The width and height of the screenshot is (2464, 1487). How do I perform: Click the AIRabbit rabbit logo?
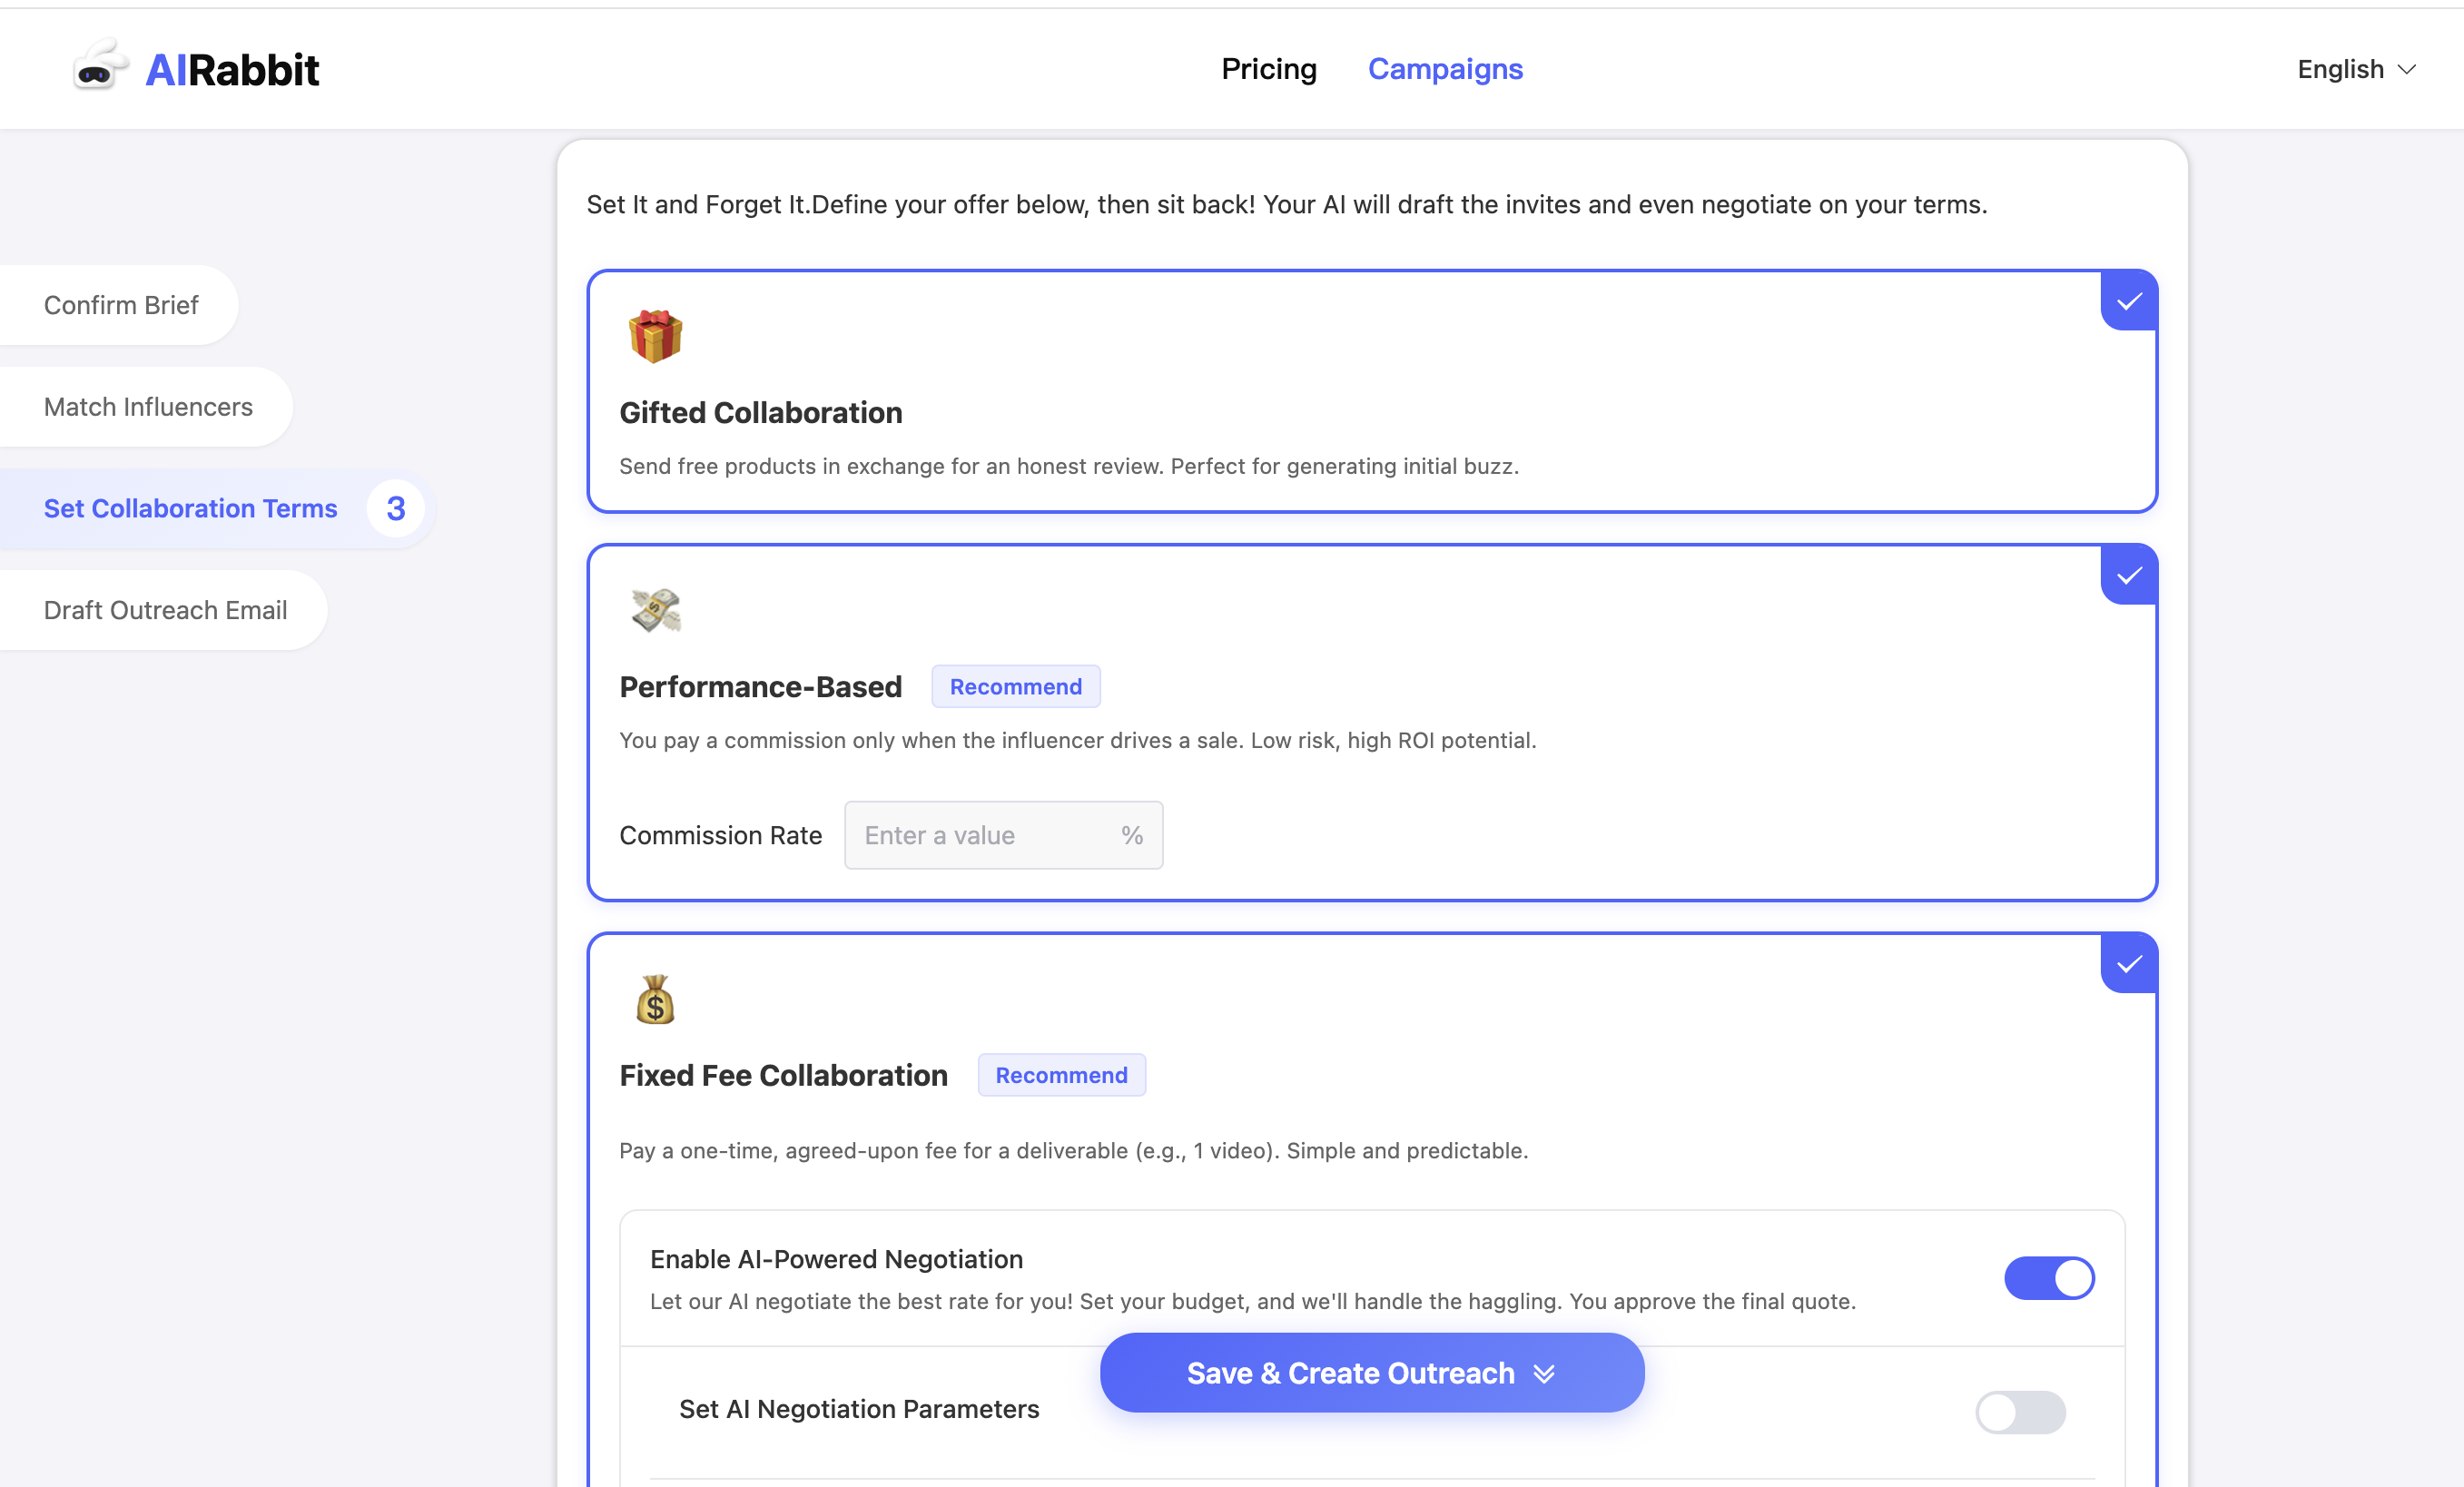coord(99,65)
